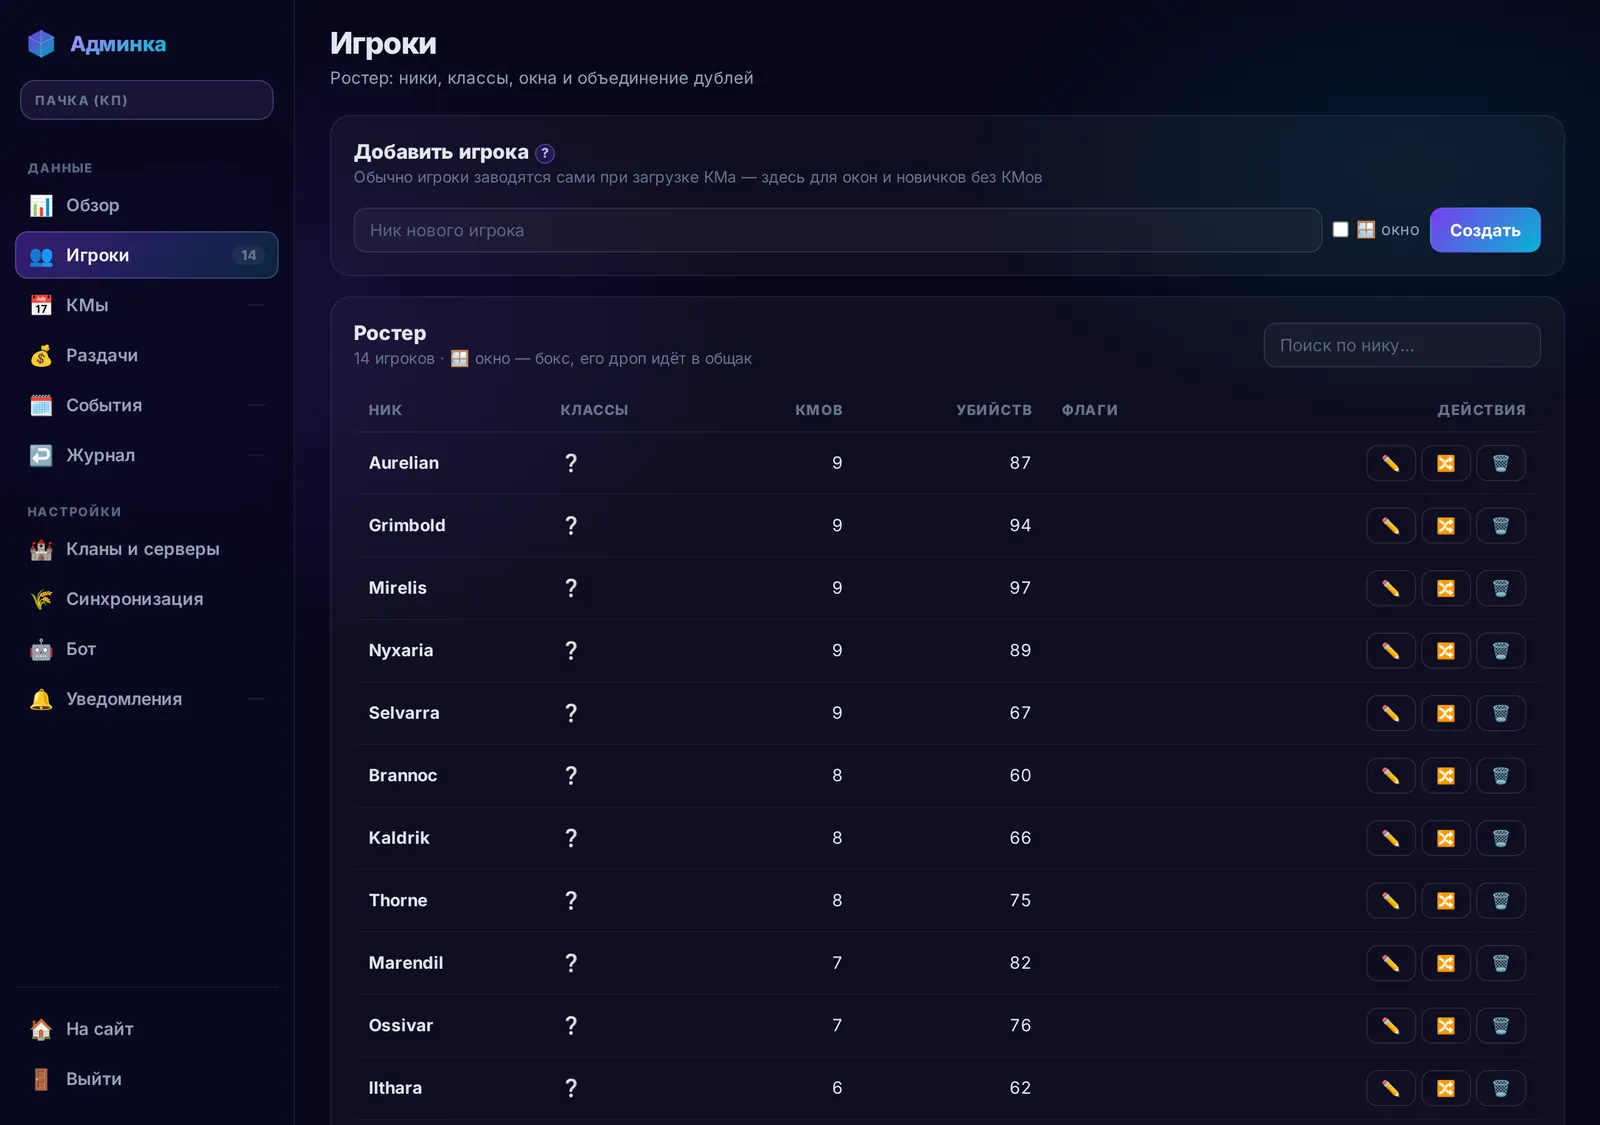This screenshot has height=1125, width=1600.
Task: Click the edit pencil icon for Aurelian
Action: [1390, 463]
